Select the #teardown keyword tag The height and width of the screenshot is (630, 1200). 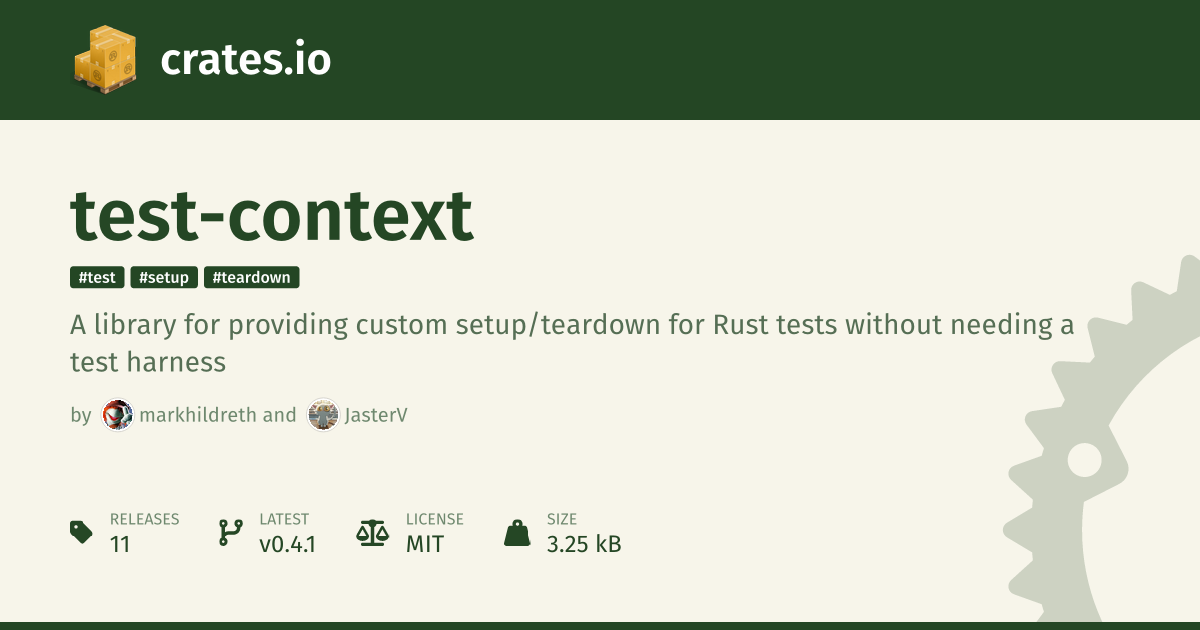(x=251, y=278)
